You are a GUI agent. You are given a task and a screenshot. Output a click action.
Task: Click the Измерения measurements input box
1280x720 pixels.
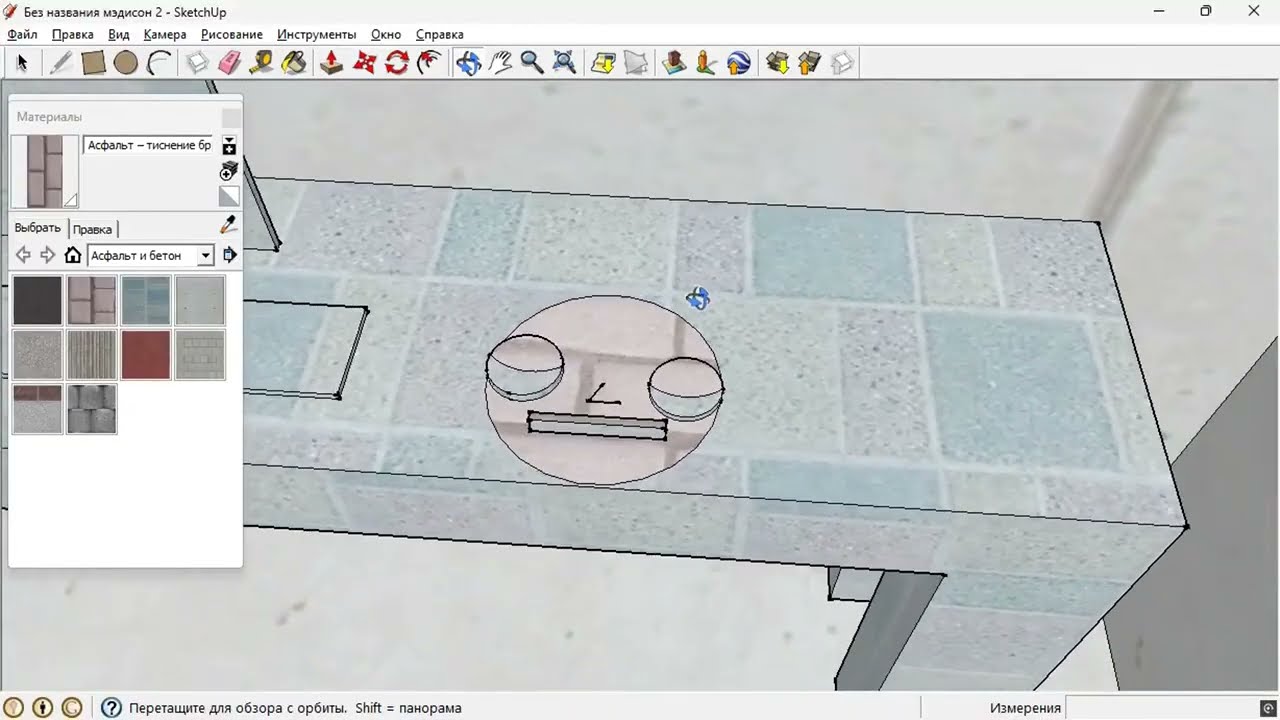[x=1161, y=708]
